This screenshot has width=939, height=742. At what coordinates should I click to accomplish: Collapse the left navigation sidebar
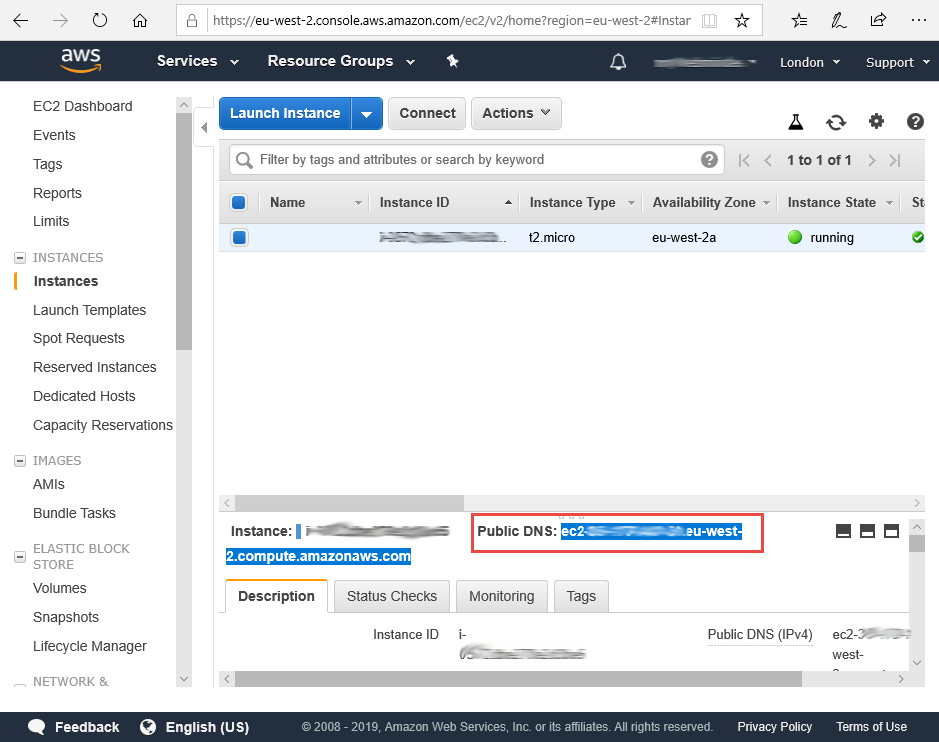coord(204,128)
